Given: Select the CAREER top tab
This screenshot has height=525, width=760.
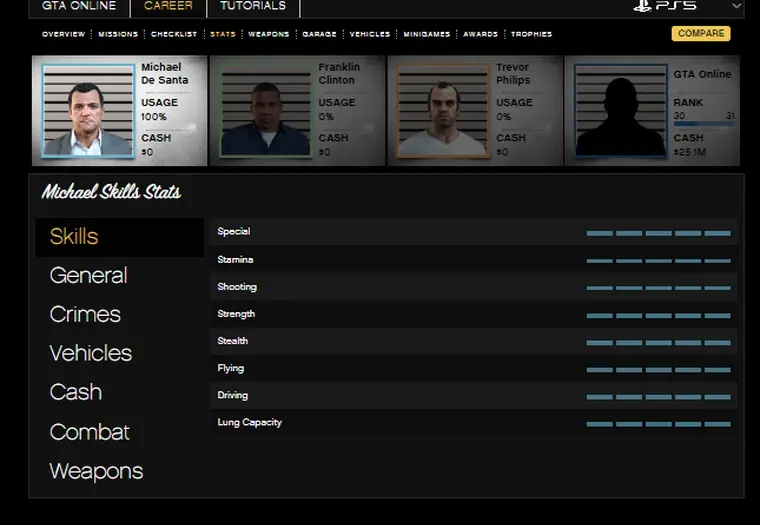Looking at the screenshot, I should pos(168,6).
